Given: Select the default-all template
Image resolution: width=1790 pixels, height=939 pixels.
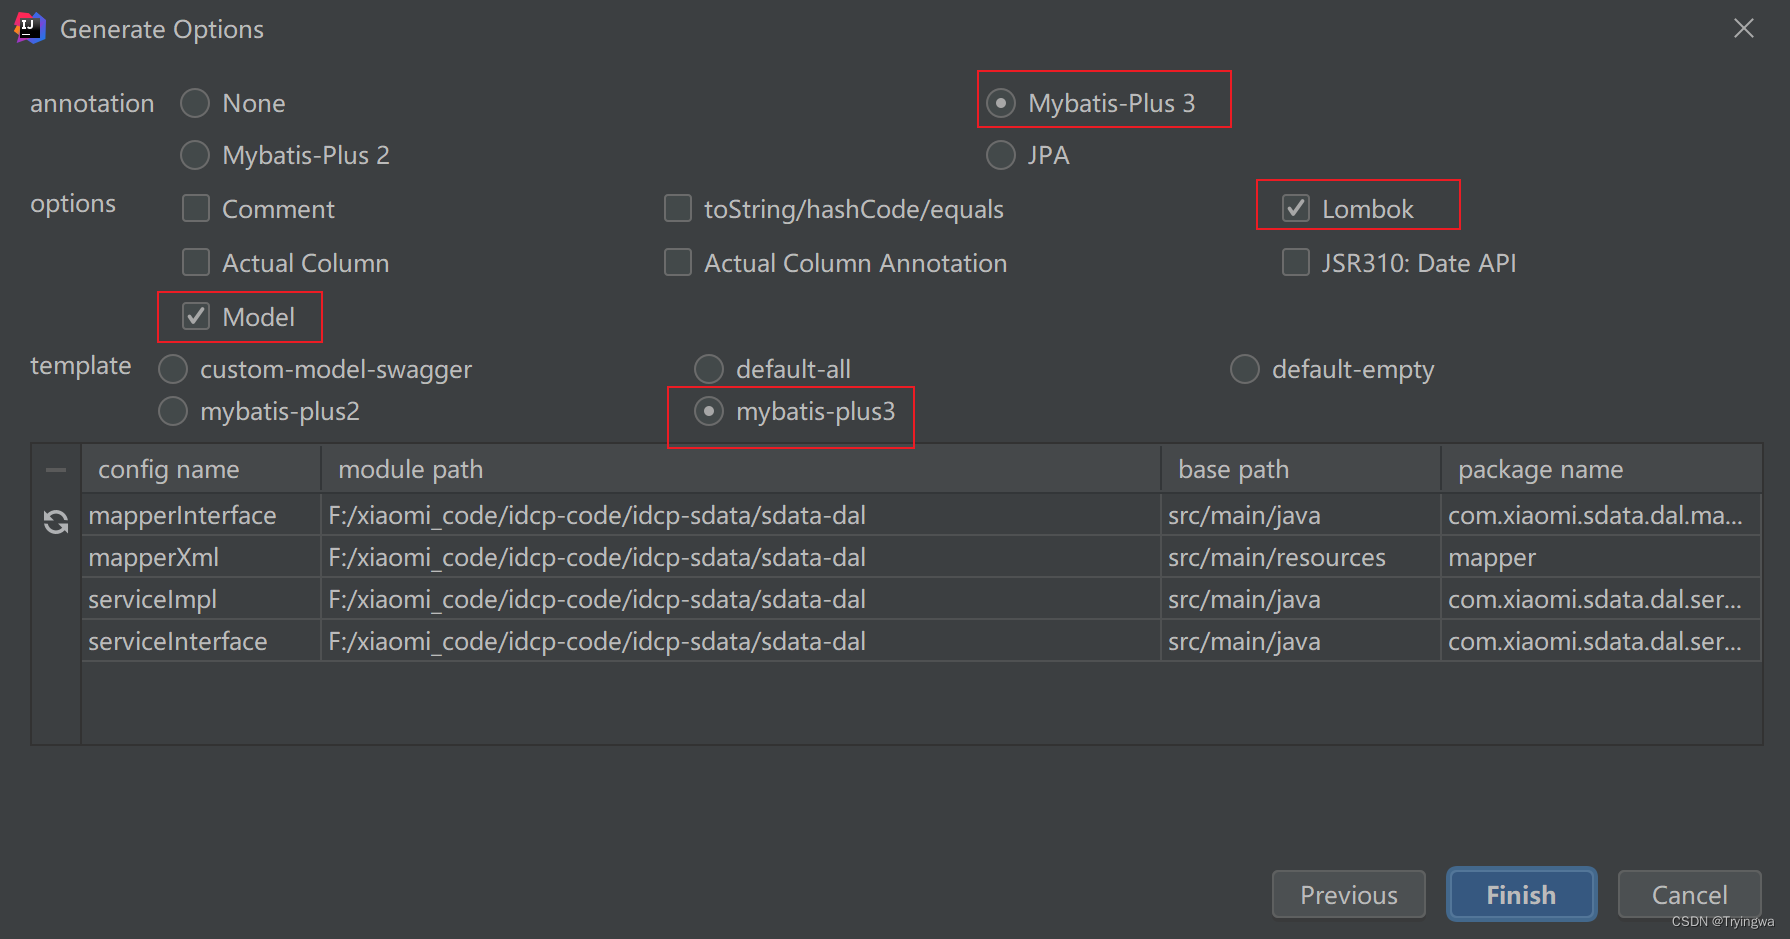Looking at the screenshot, I should click(709, 369).
